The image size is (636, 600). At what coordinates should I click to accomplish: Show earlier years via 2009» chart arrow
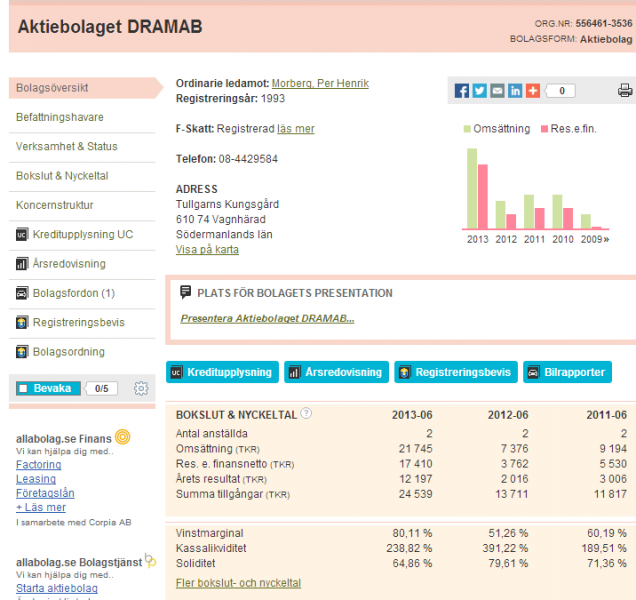point(606,239)
